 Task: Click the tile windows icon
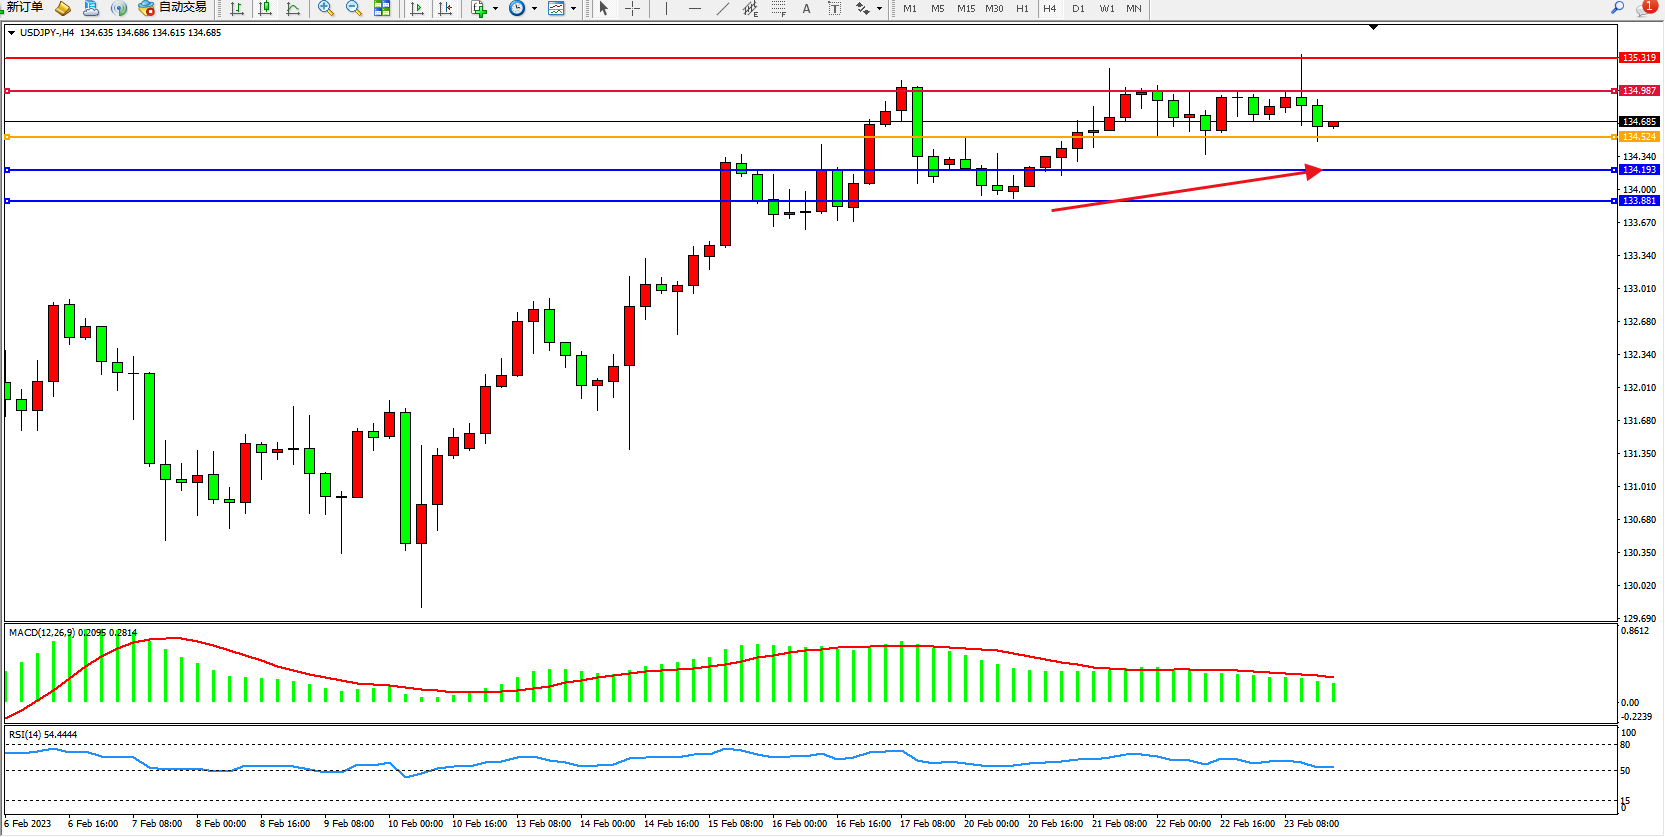382,9
